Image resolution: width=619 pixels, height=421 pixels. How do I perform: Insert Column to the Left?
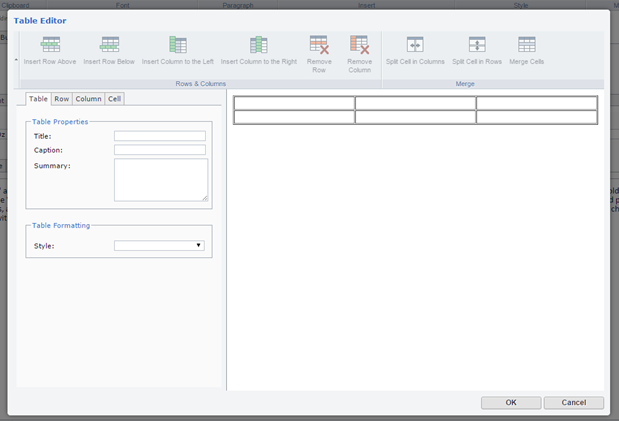pyautogui.click(x=178, y=45)
